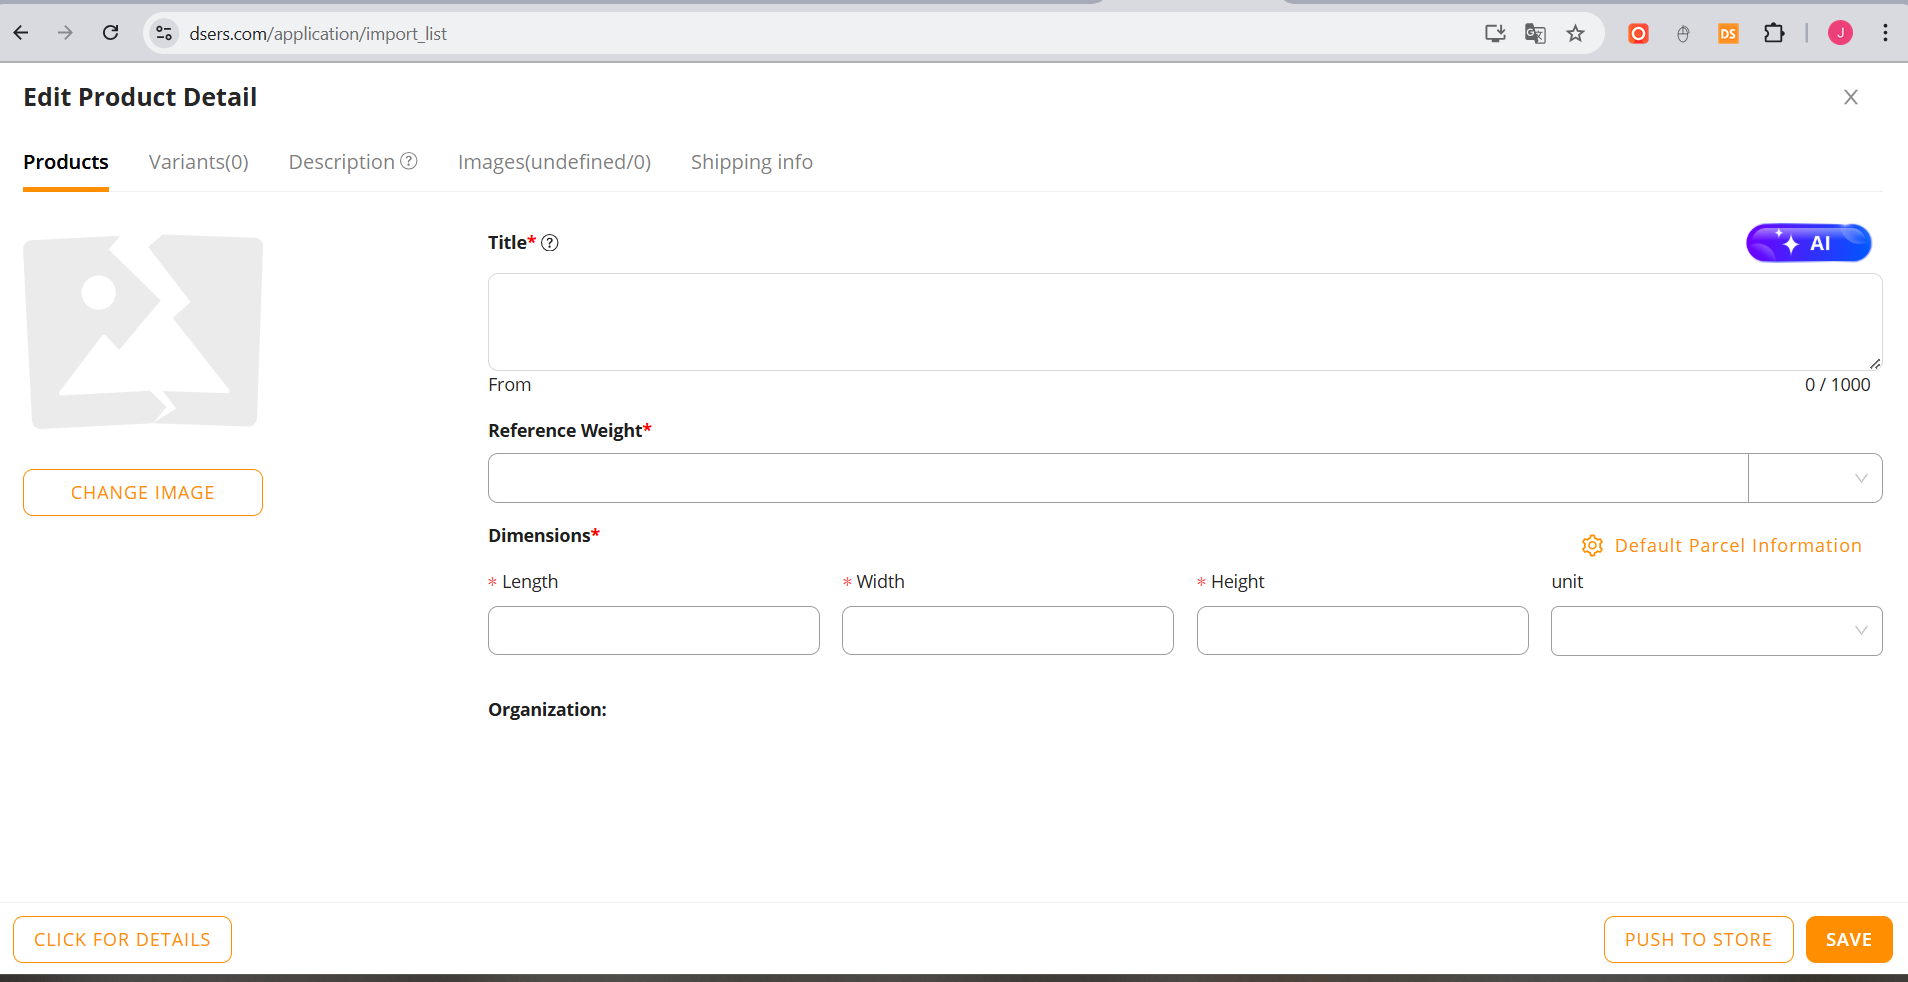Click the PUSH TO STORE button
Viewport: 1908px width, 982px height.
coord(1698,940)
